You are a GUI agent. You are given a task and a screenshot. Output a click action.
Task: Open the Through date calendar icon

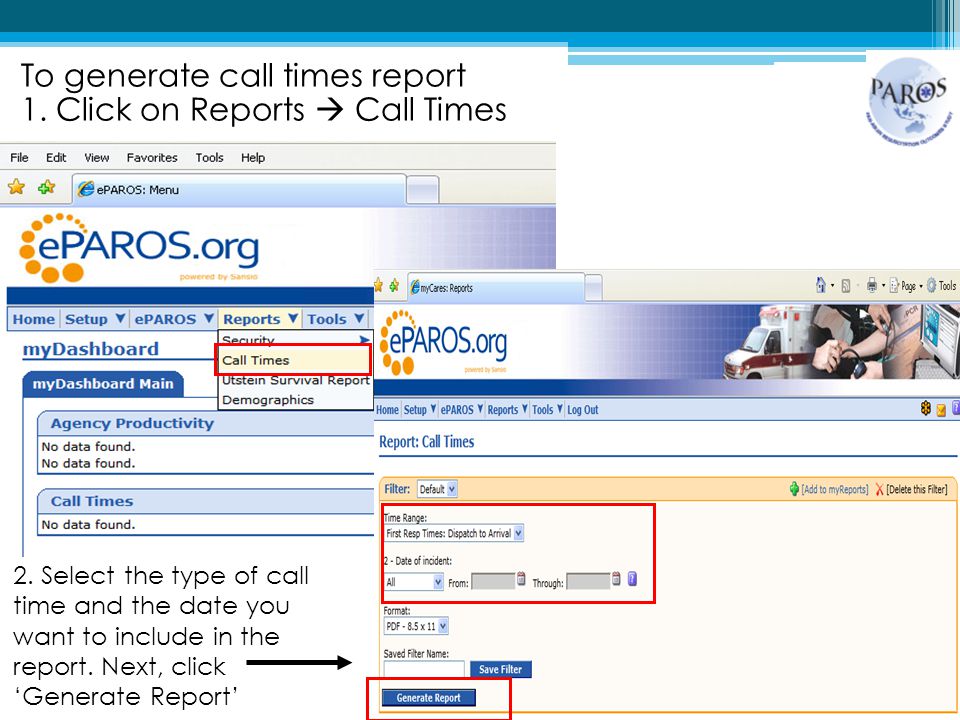[616, 579]
